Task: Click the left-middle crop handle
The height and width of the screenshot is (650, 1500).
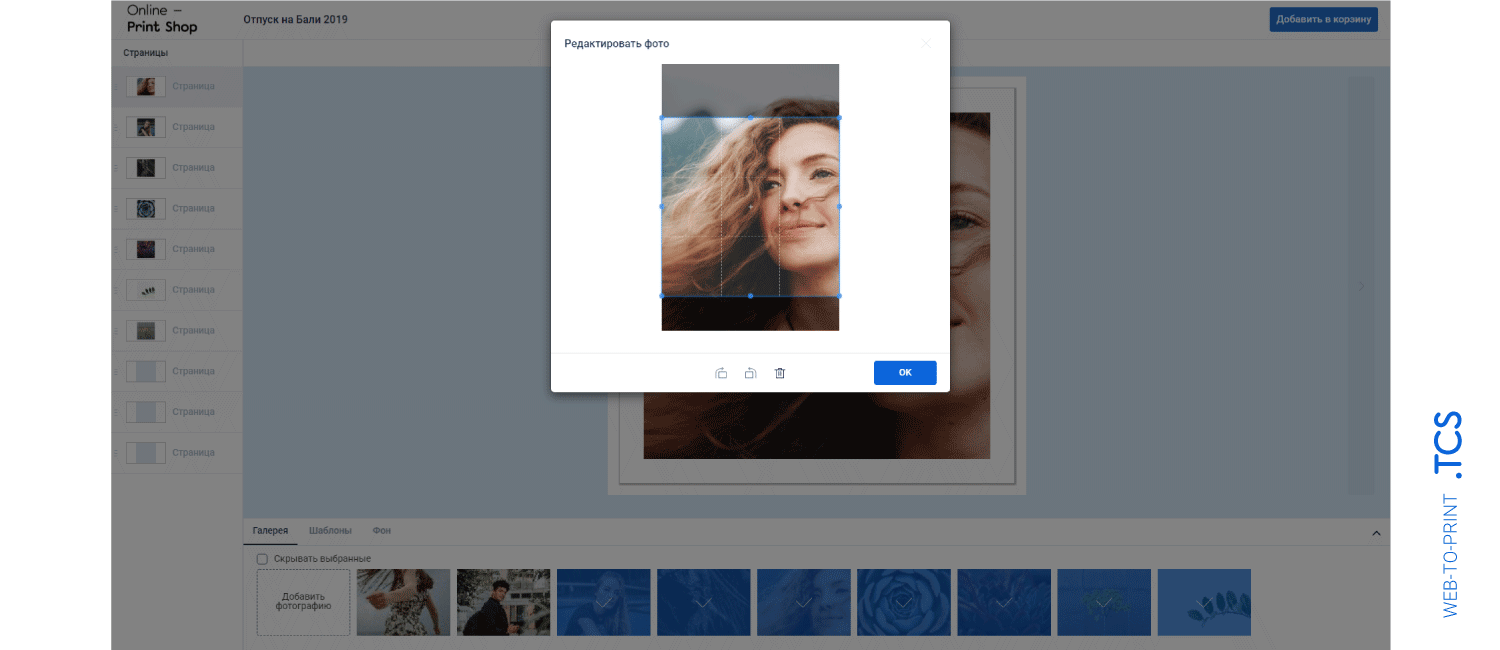Action: (x=662, y=207)
